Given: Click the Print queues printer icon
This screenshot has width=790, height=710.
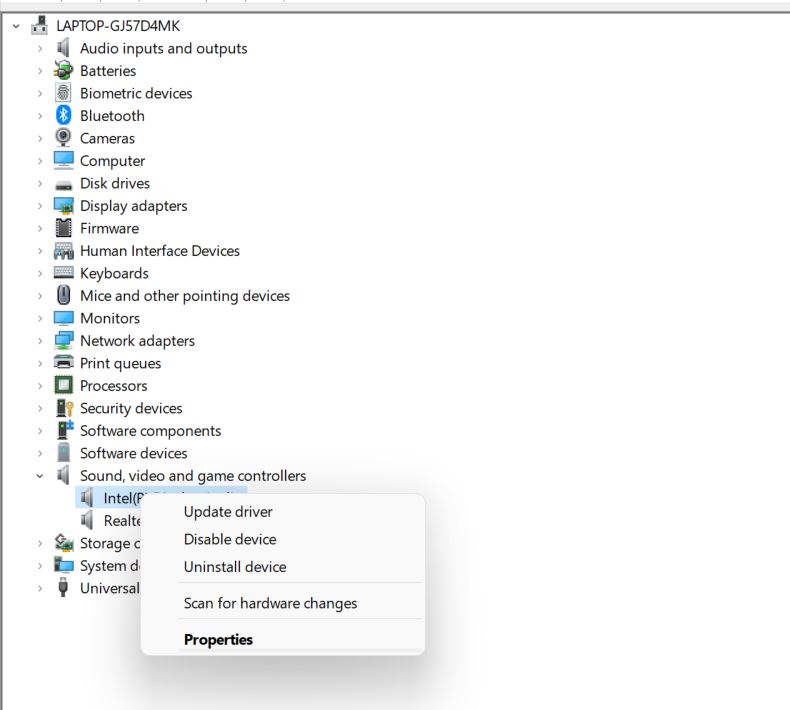Looking at the screenshot, I should point(63,363).
